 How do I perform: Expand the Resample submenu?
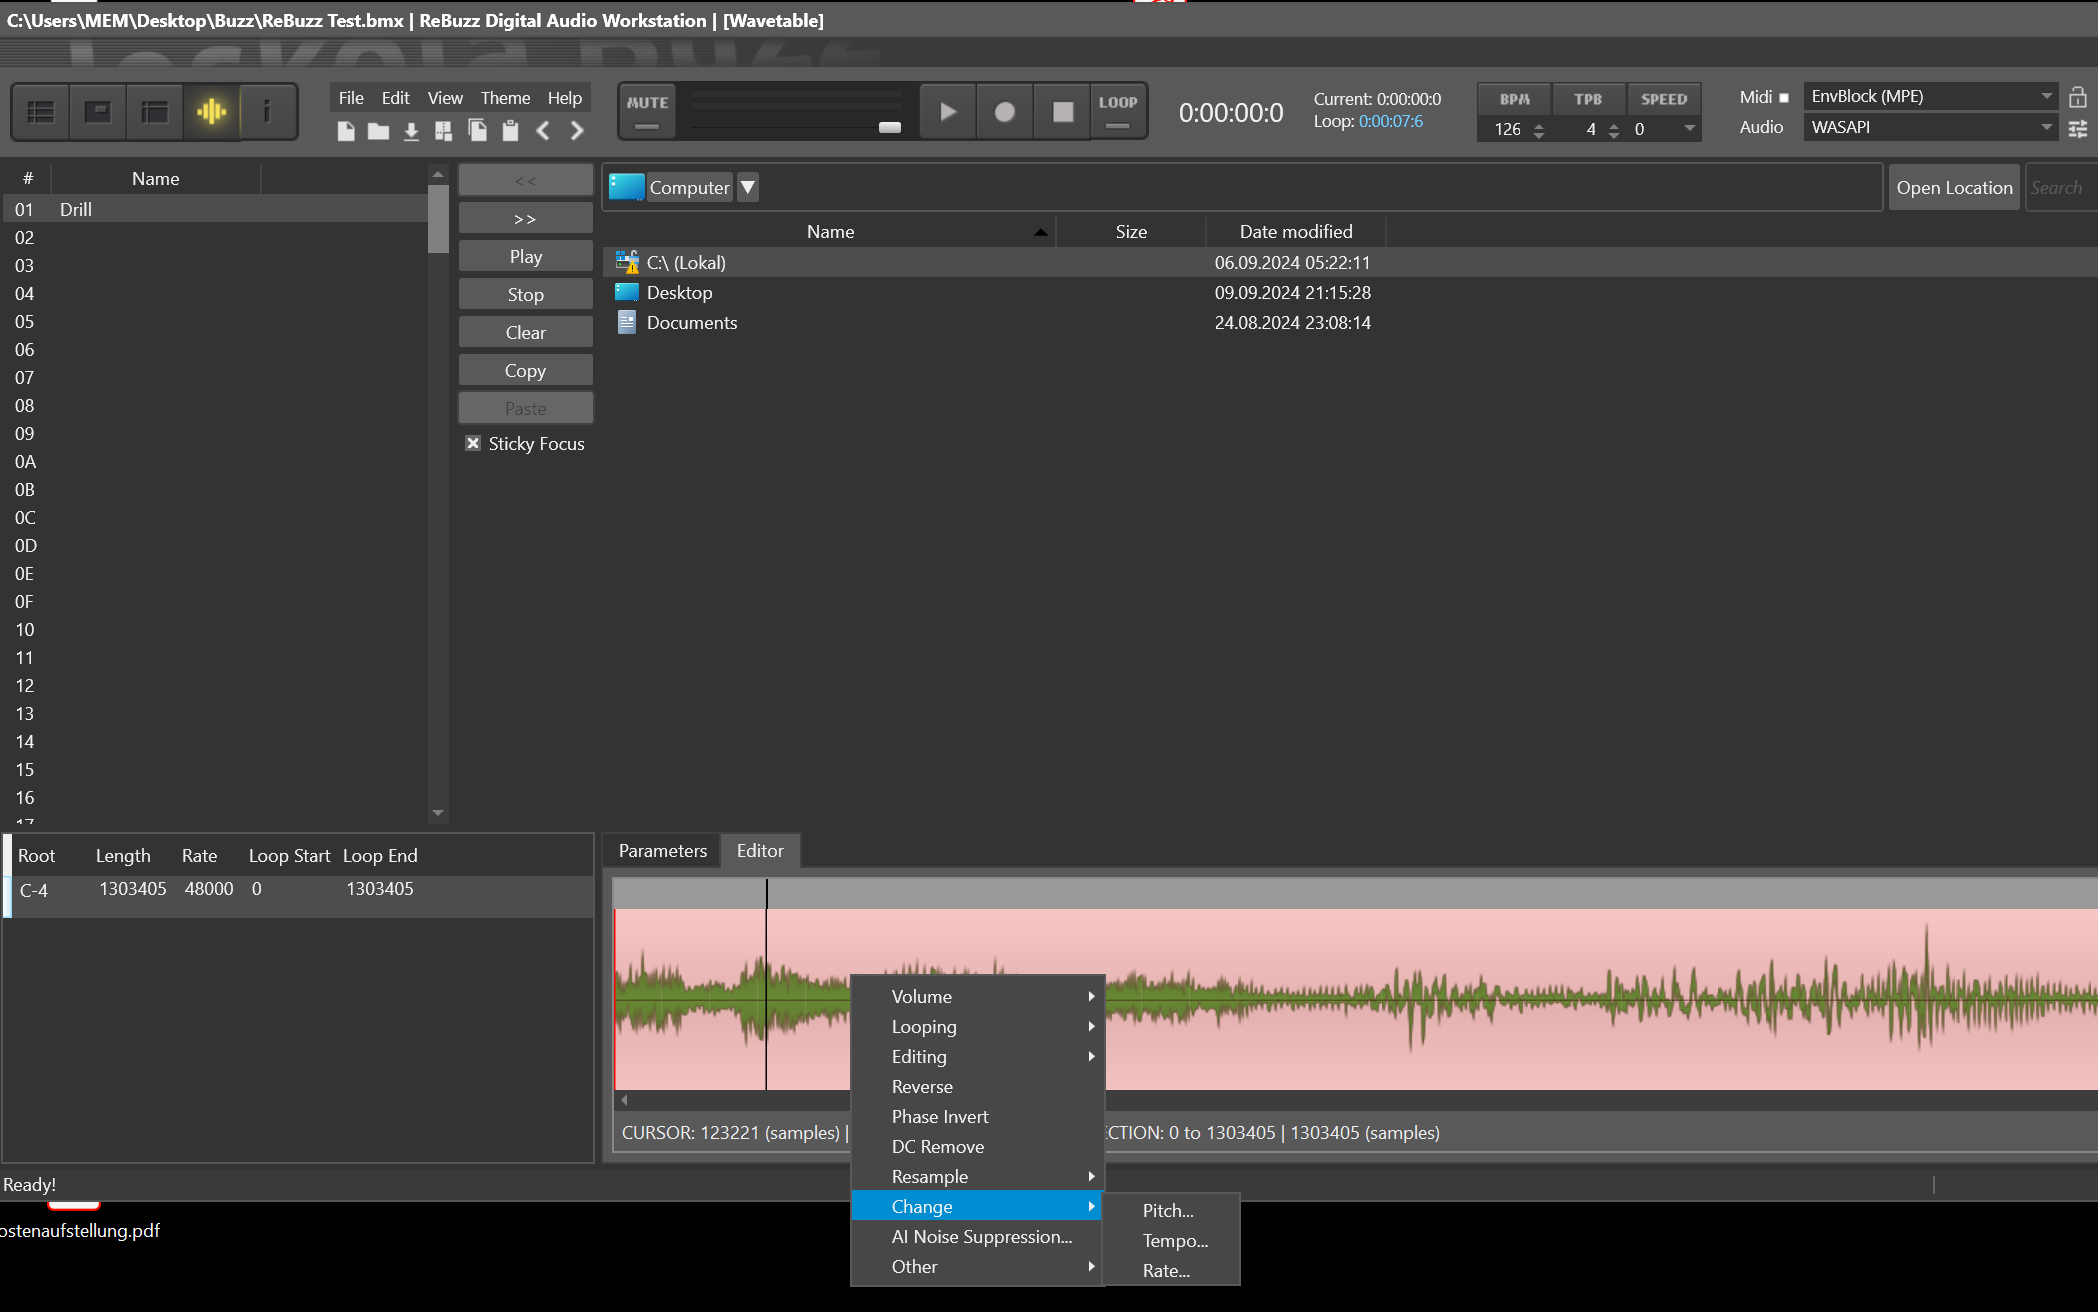(x=977, y=1177)
